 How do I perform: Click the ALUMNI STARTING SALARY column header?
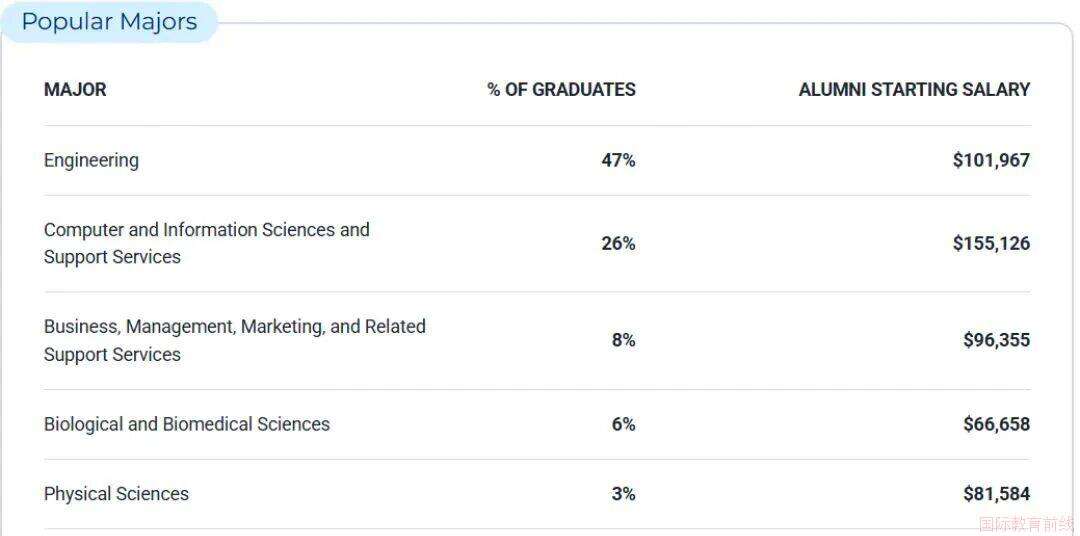(x=914, y=89)
